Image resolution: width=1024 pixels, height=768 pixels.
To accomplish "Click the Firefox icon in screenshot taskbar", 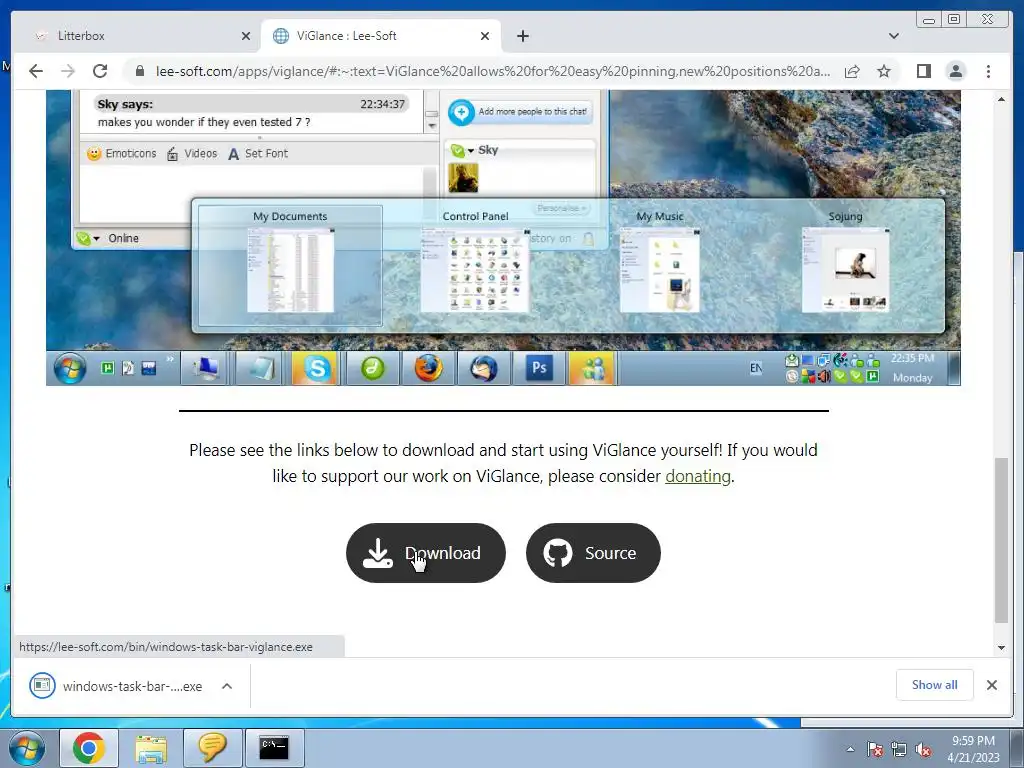I will [x=428, y=369].
